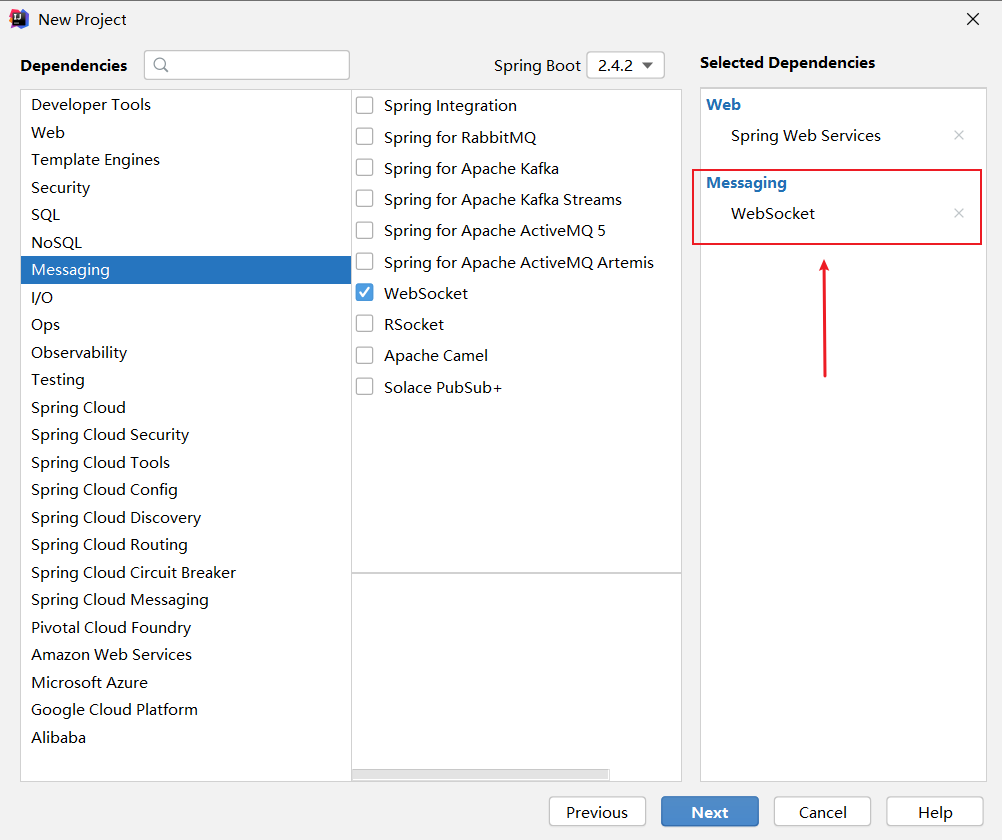Select Spring Web Services in selected list
The height and width of the screenshot is (840, 1002).
(805, 136)
